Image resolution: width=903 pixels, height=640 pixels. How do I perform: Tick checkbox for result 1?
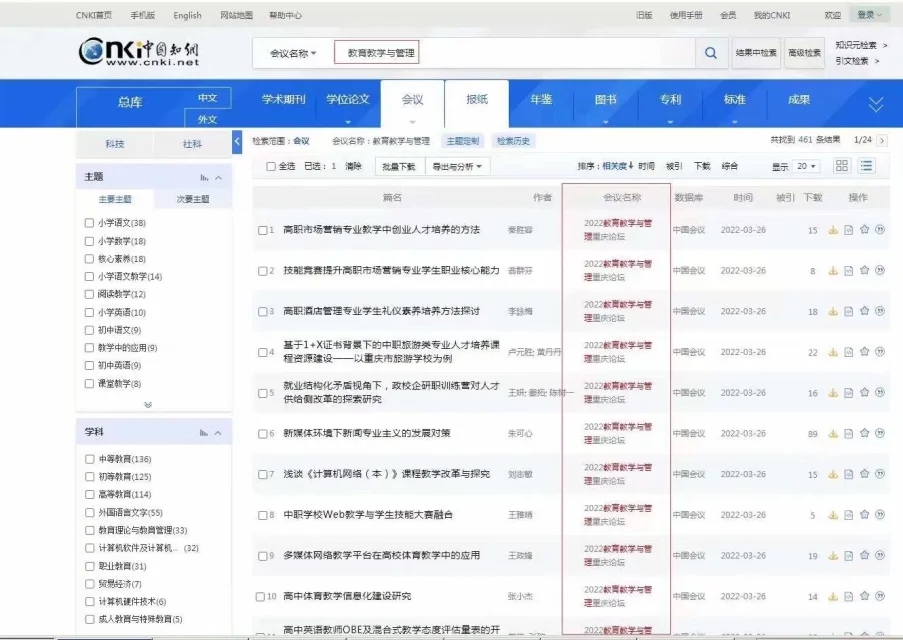pos(263,230)
